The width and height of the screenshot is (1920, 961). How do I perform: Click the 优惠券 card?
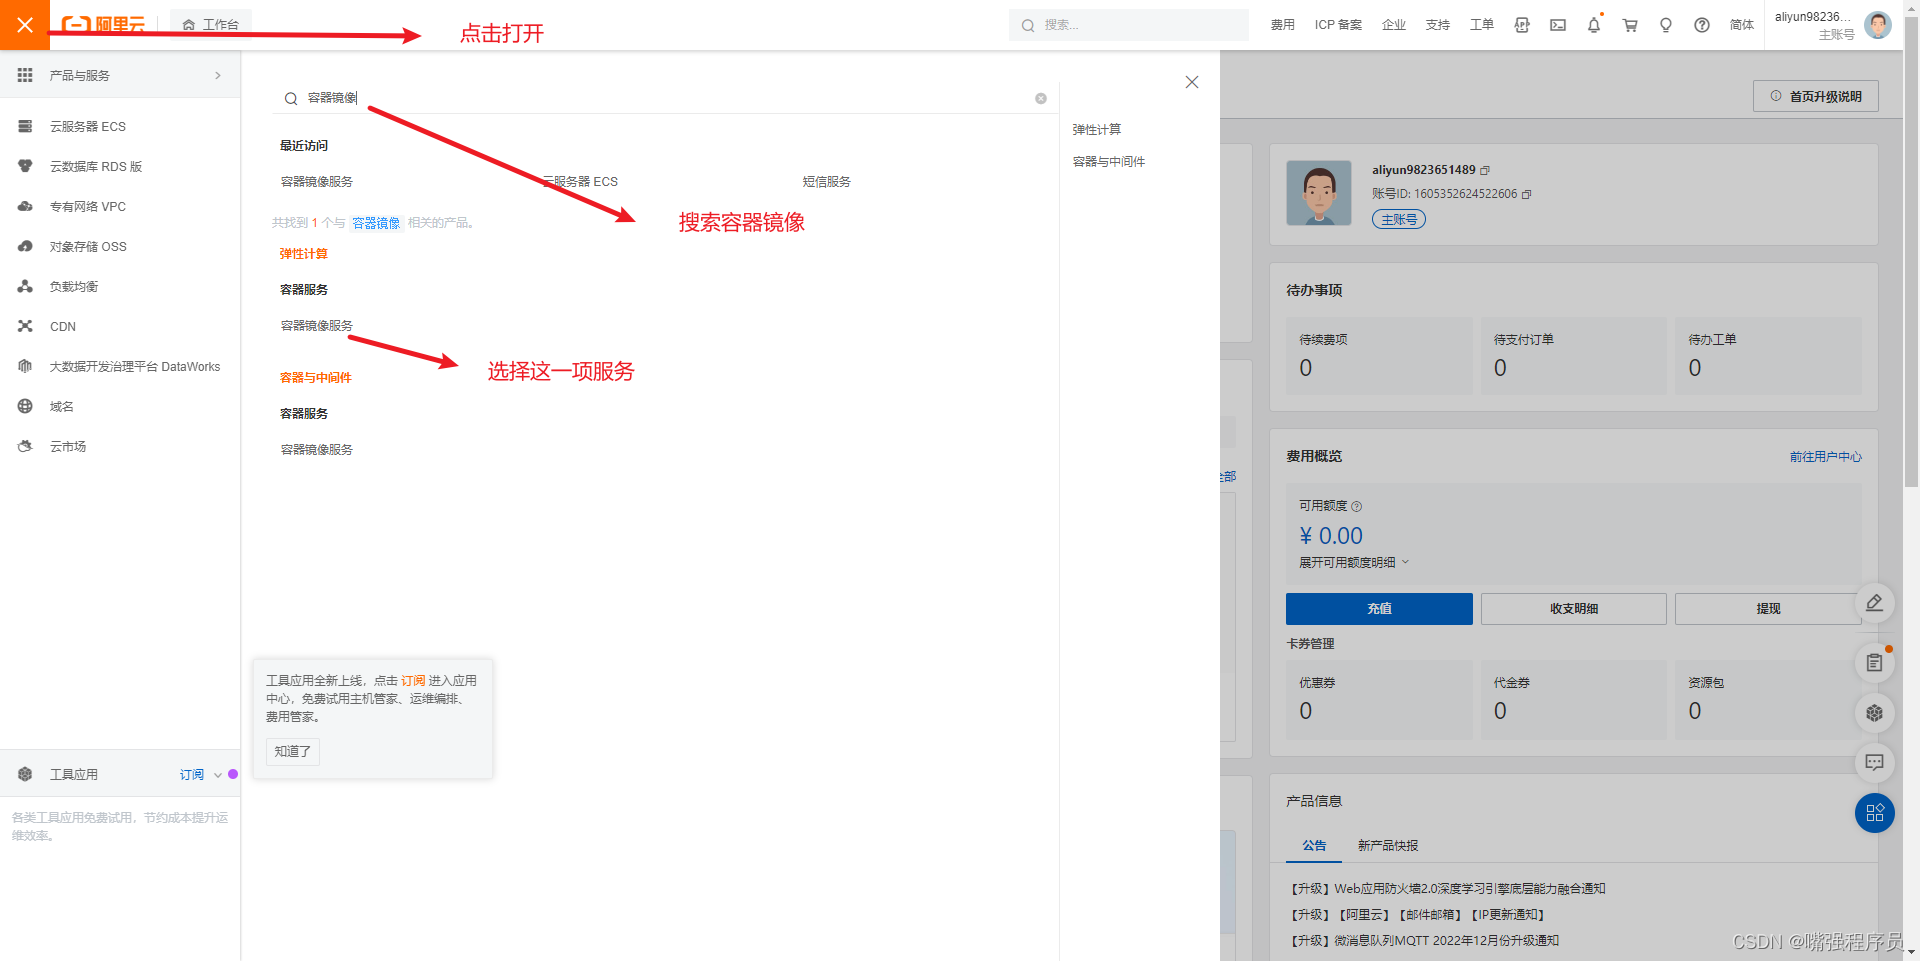coord(1379,699)
